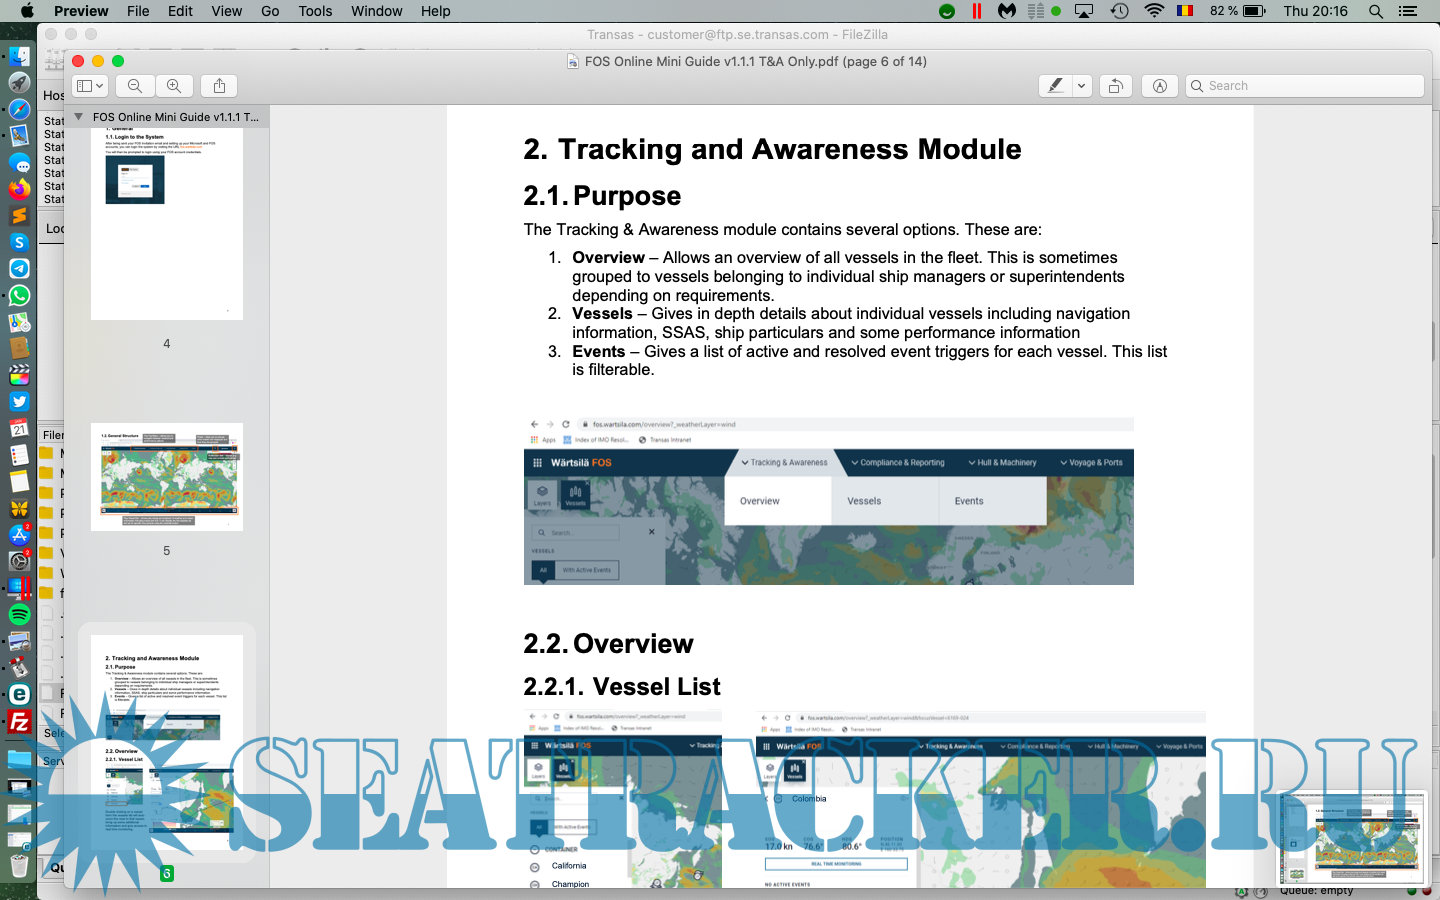Open Safari from the Dock
1440x900 pixels.
click(x=19, y=109)
